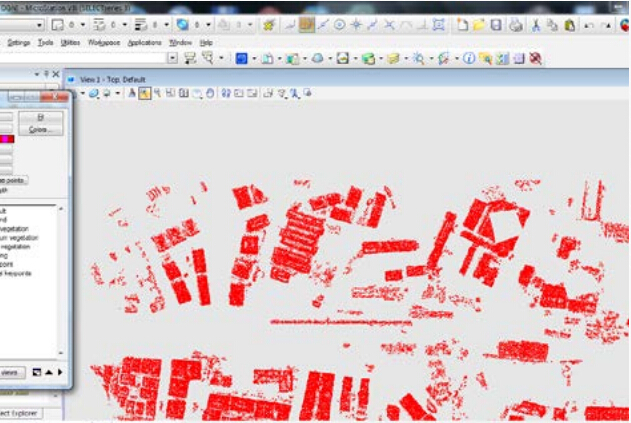Viewport: 631px width, 423px height.
Task: Open a file with the folder icon
Action: tap(478, 24)
